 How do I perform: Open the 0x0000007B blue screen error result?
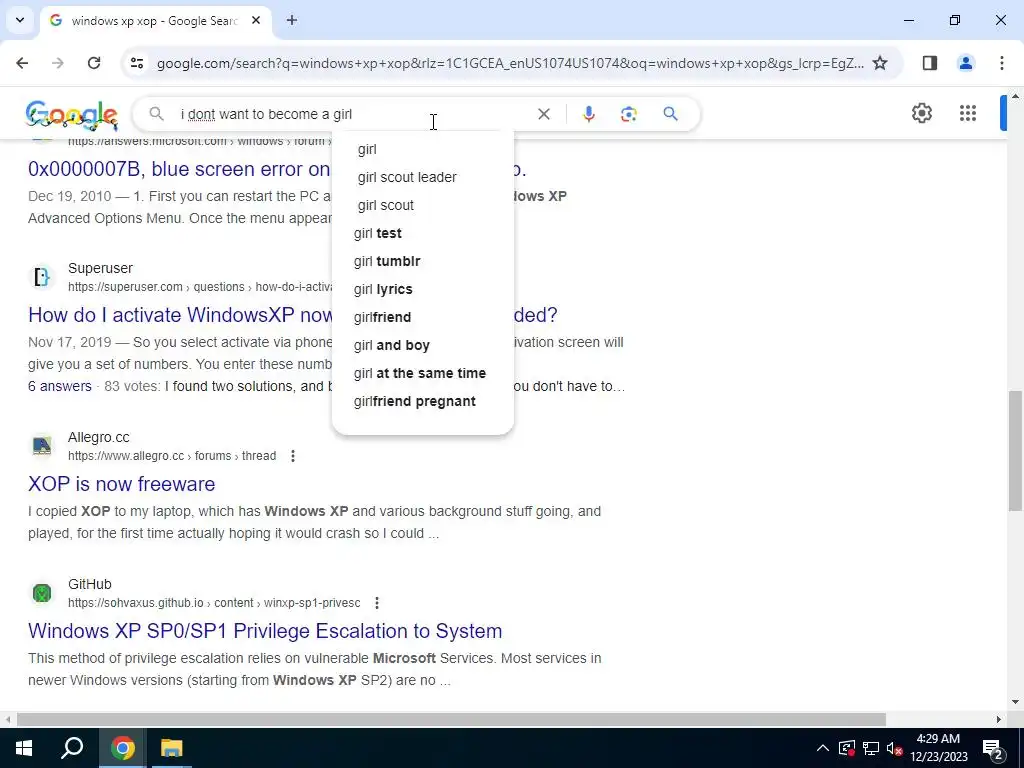(179, 169)
